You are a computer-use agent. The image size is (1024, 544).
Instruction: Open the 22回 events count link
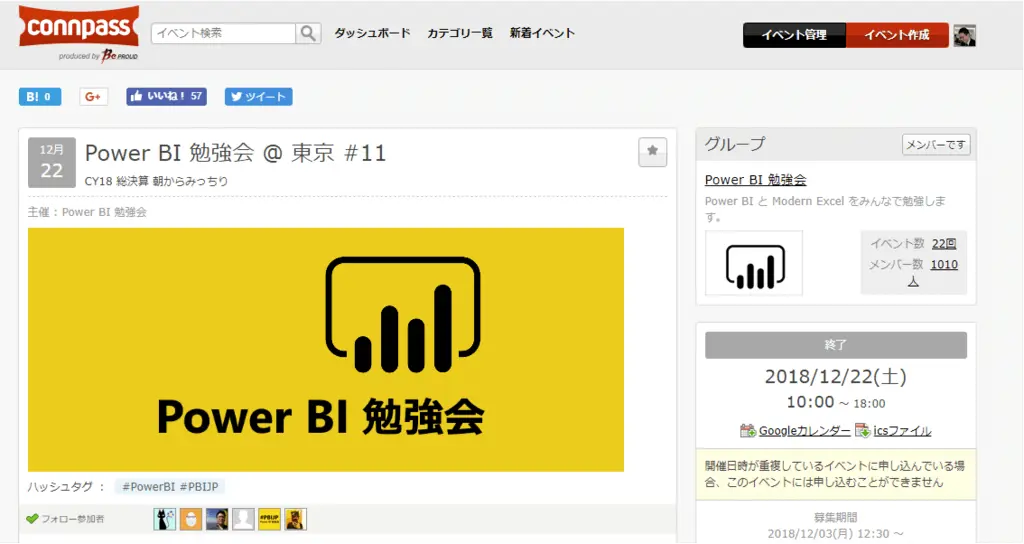(944, 244)
